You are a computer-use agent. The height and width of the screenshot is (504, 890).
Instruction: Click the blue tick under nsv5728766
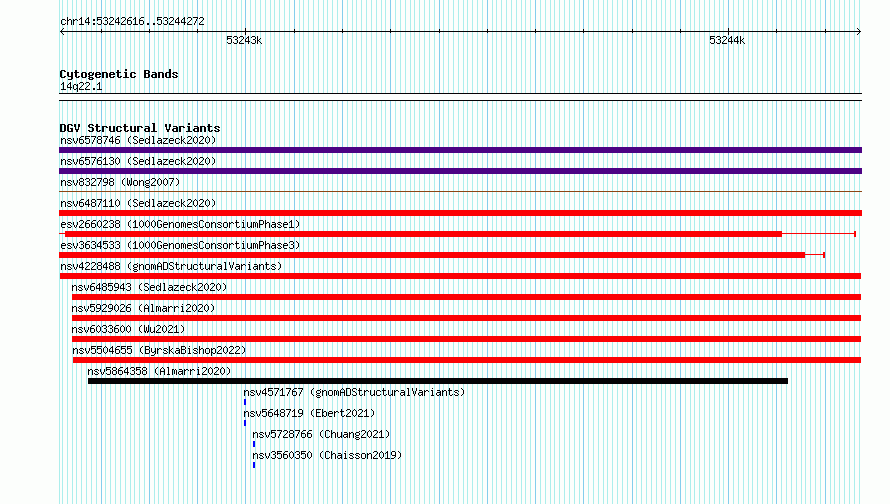[x=254, y=444]
